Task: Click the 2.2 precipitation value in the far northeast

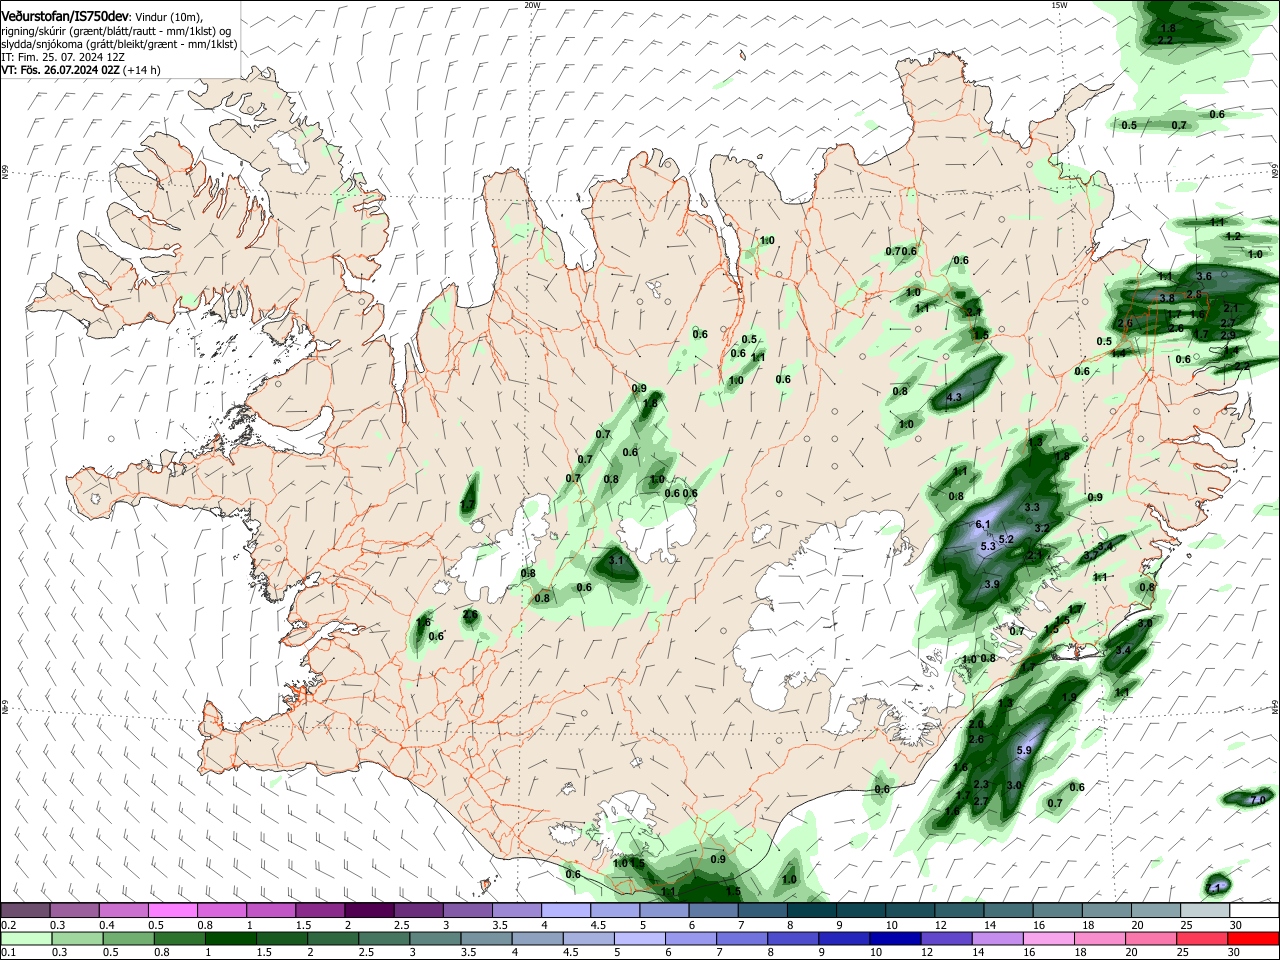Action: (x=1165, y=40)
